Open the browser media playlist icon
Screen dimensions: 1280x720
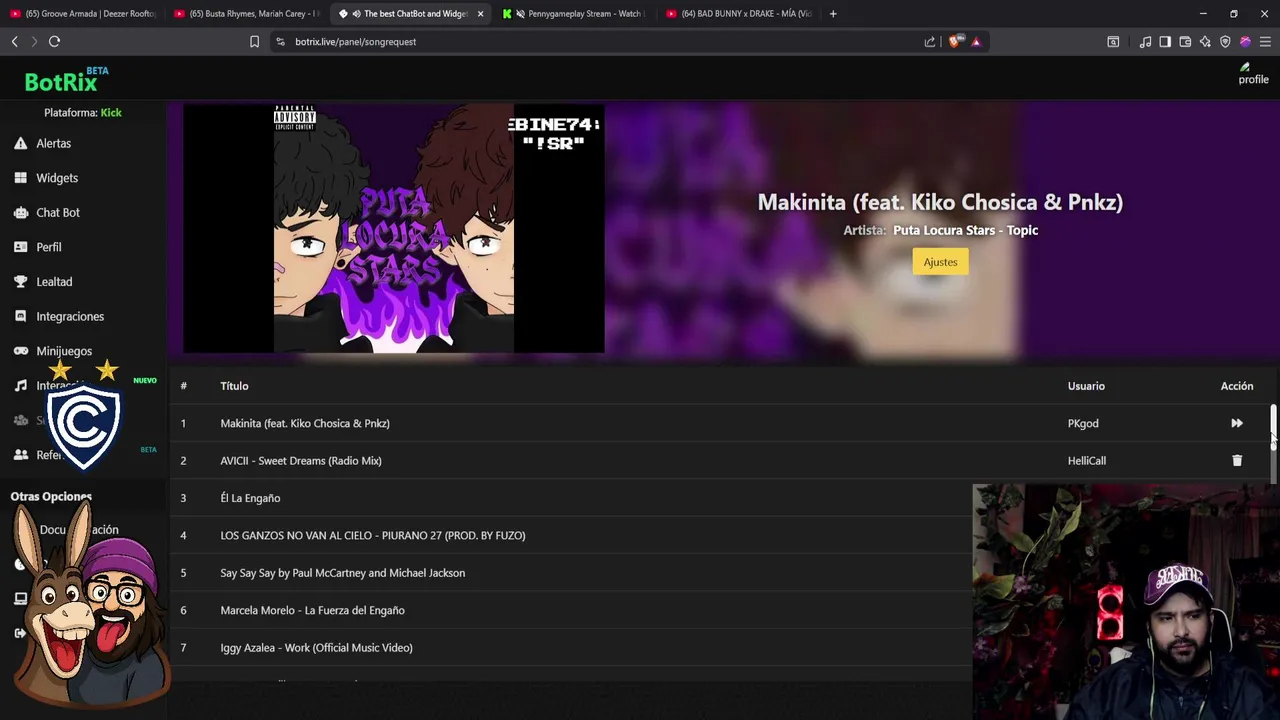(1145, 42)
